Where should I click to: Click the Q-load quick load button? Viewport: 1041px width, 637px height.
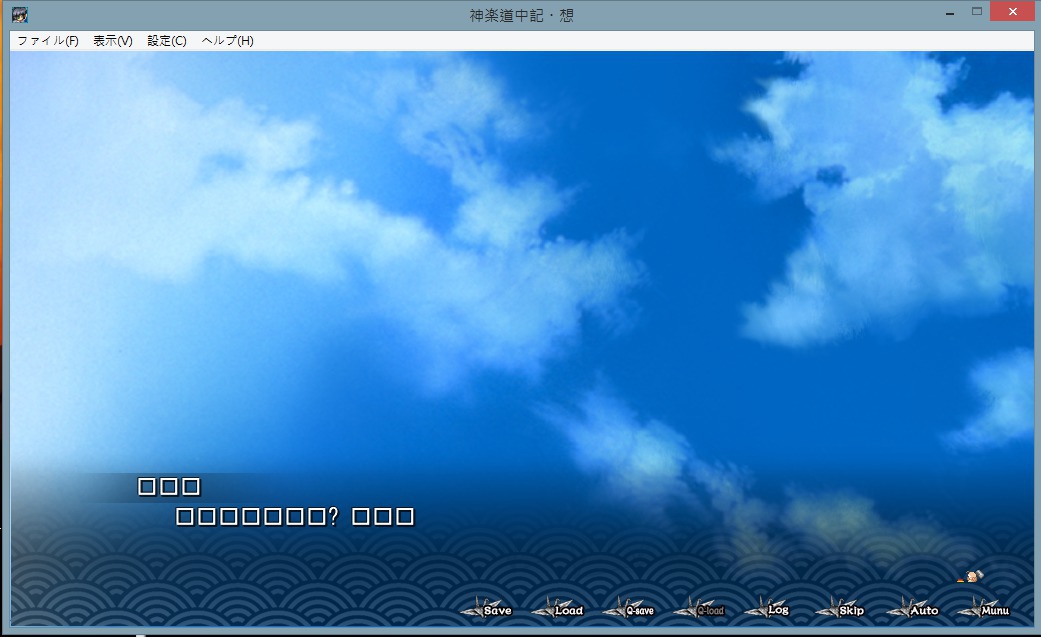pyautogui.click(x=699, y=608)
